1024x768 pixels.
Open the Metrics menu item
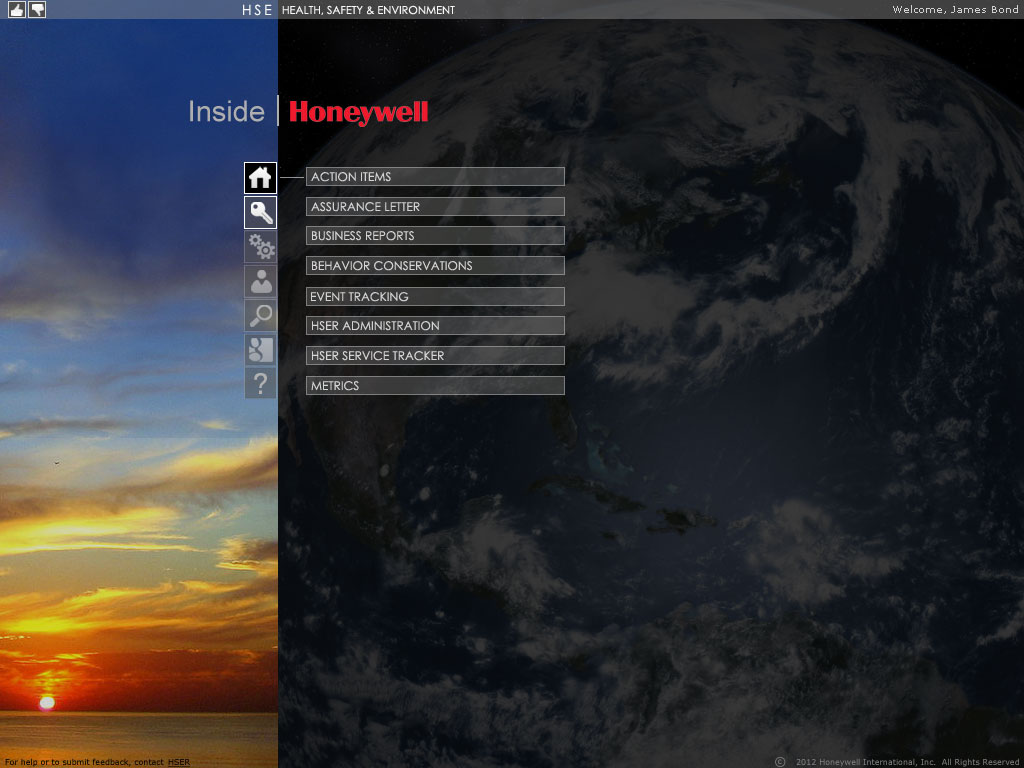coord(435,386)
